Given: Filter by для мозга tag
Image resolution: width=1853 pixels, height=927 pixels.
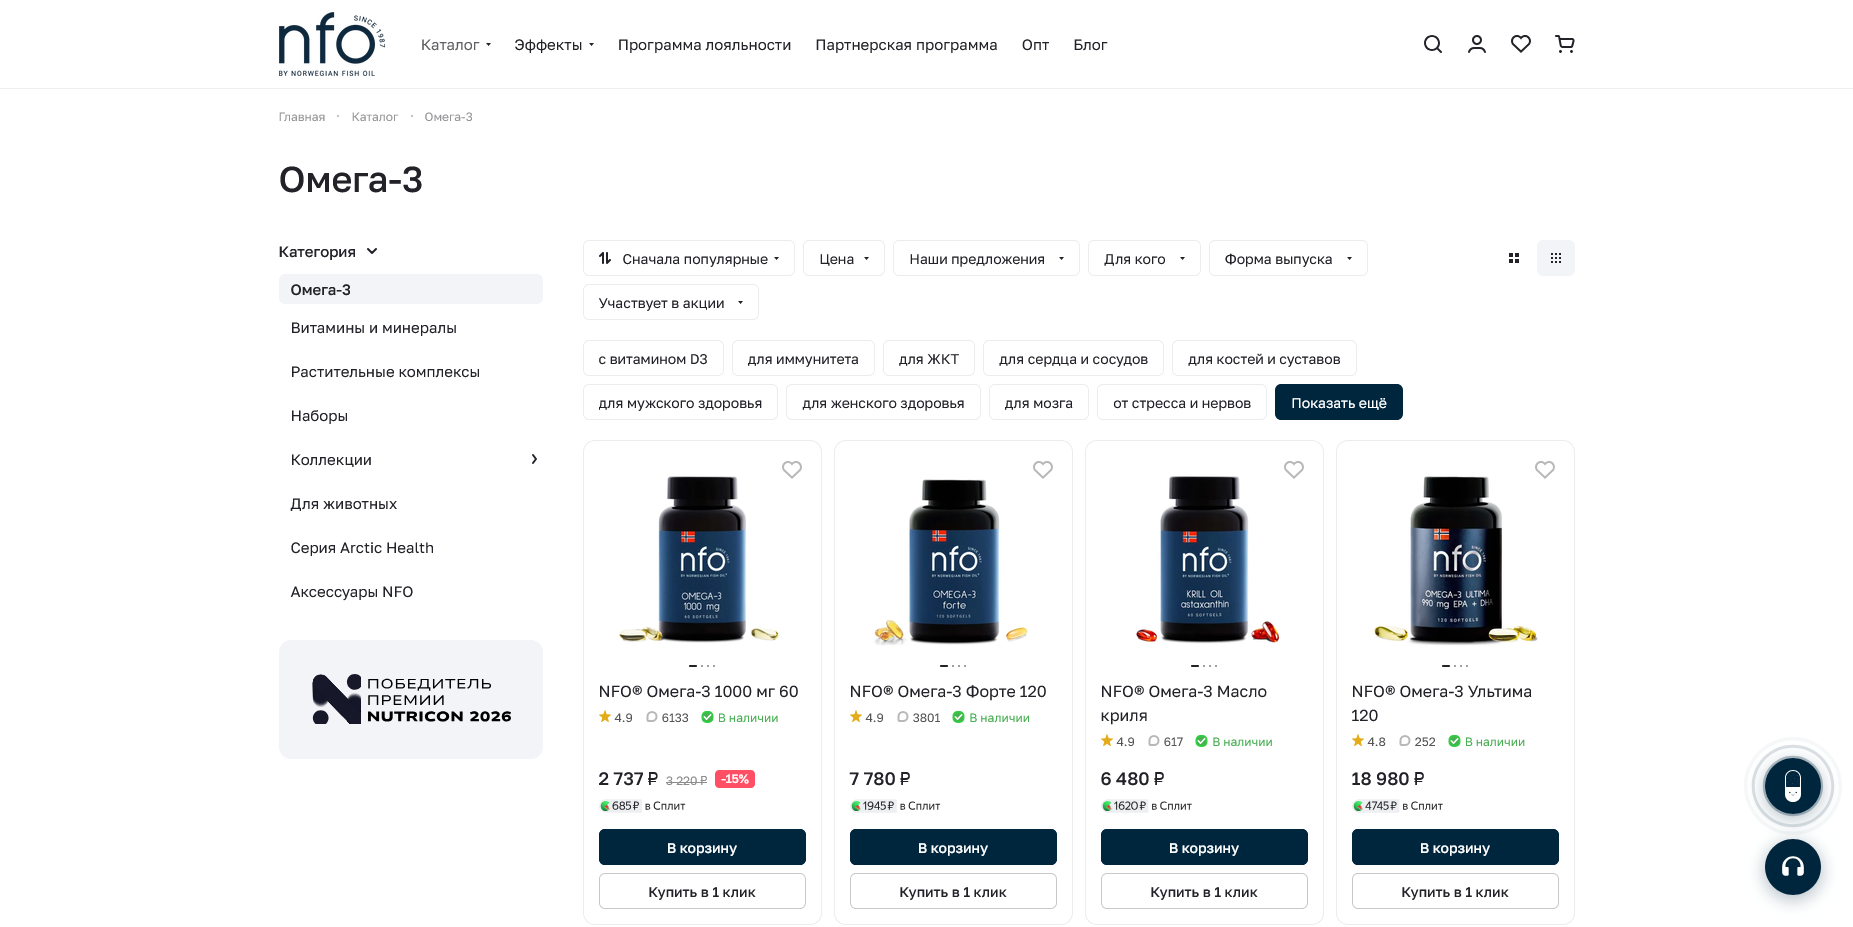Looking at the screenshot, I should (1039, 403).
